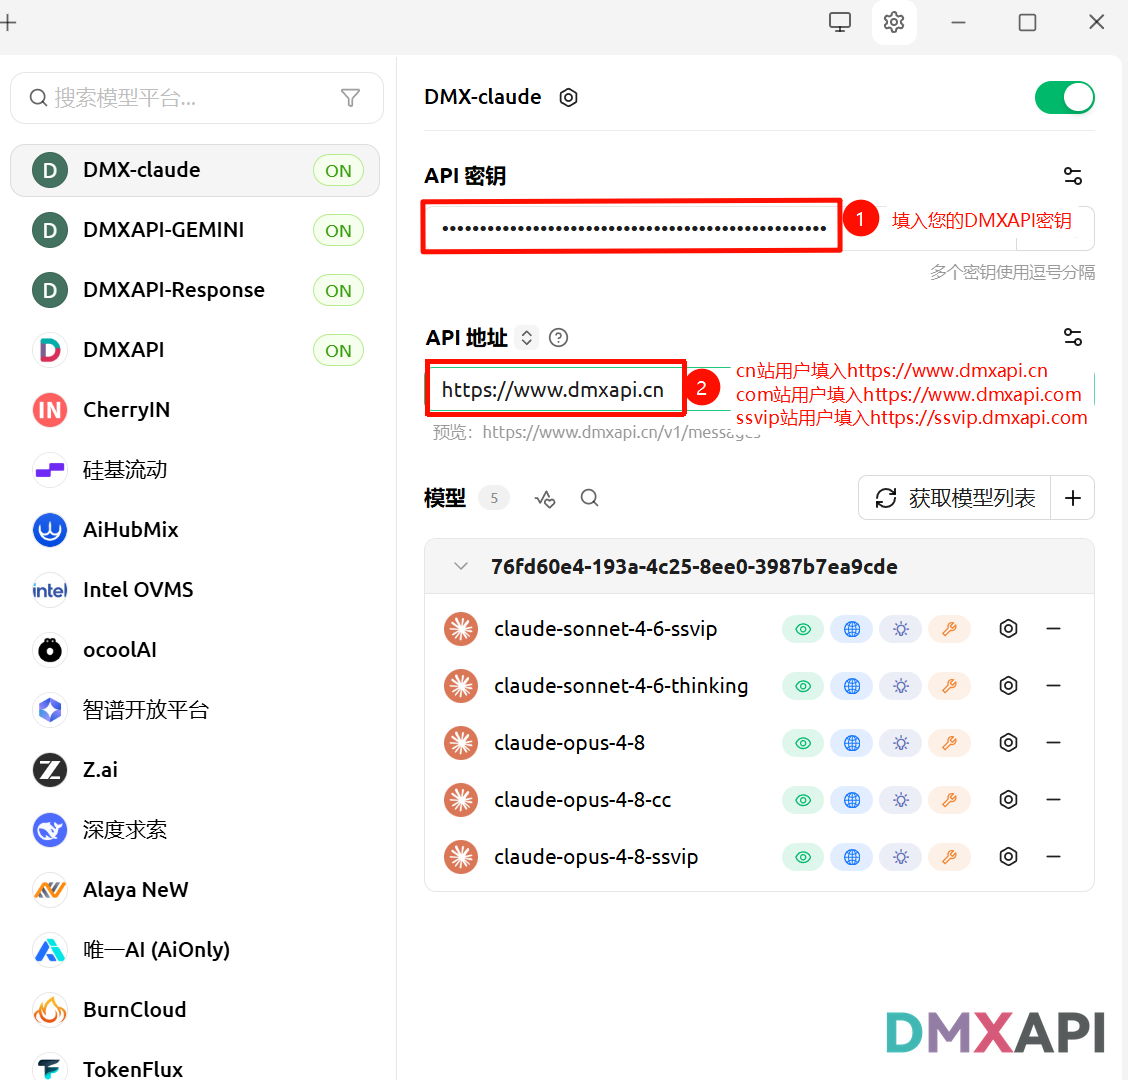Open settings for claude-opus-4-8-ssvip
The image size is (1128, 1080).
click(x=1009, y=857)
